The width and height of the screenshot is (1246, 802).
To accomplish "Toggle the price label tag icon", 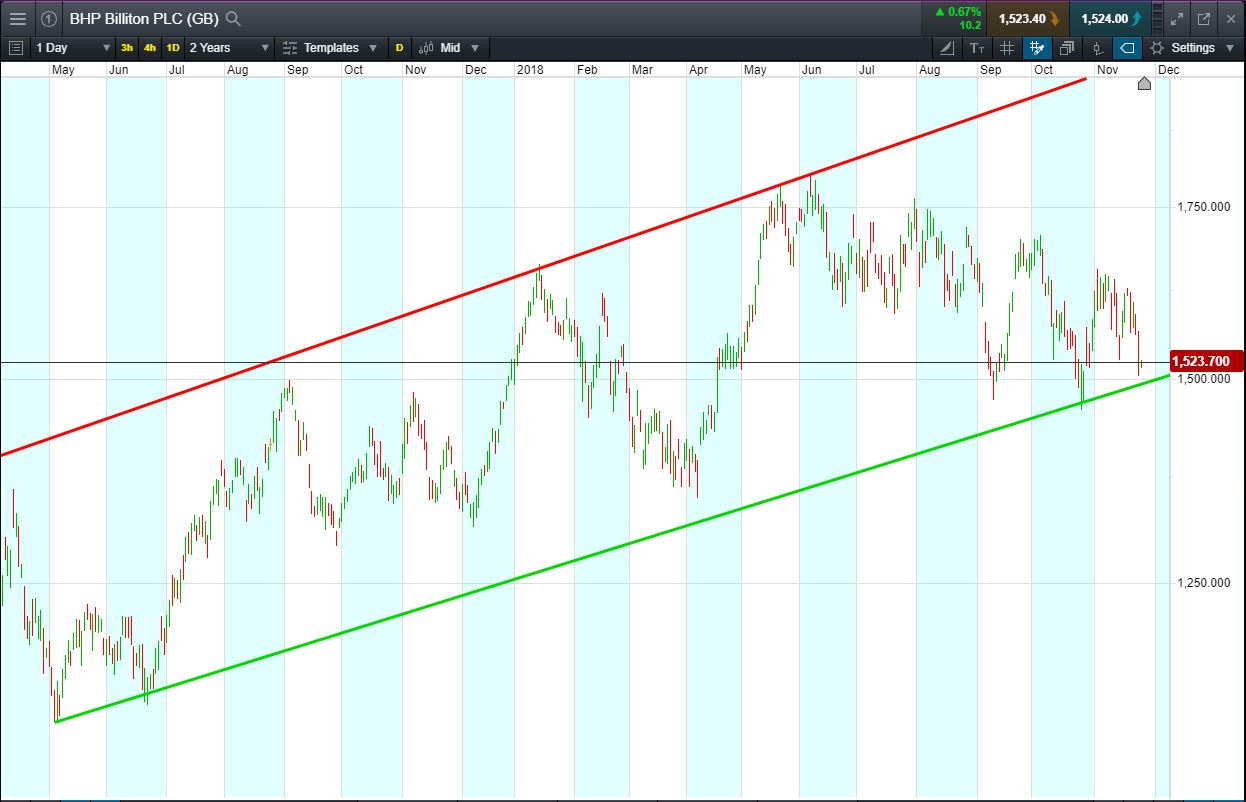I will 1127,47.
